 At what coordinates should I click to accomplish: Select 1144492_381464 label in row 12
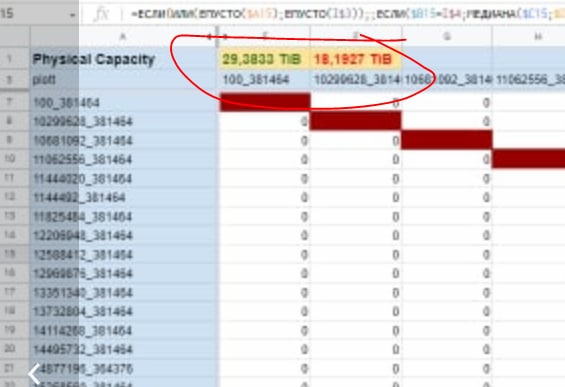pos(124,197)
